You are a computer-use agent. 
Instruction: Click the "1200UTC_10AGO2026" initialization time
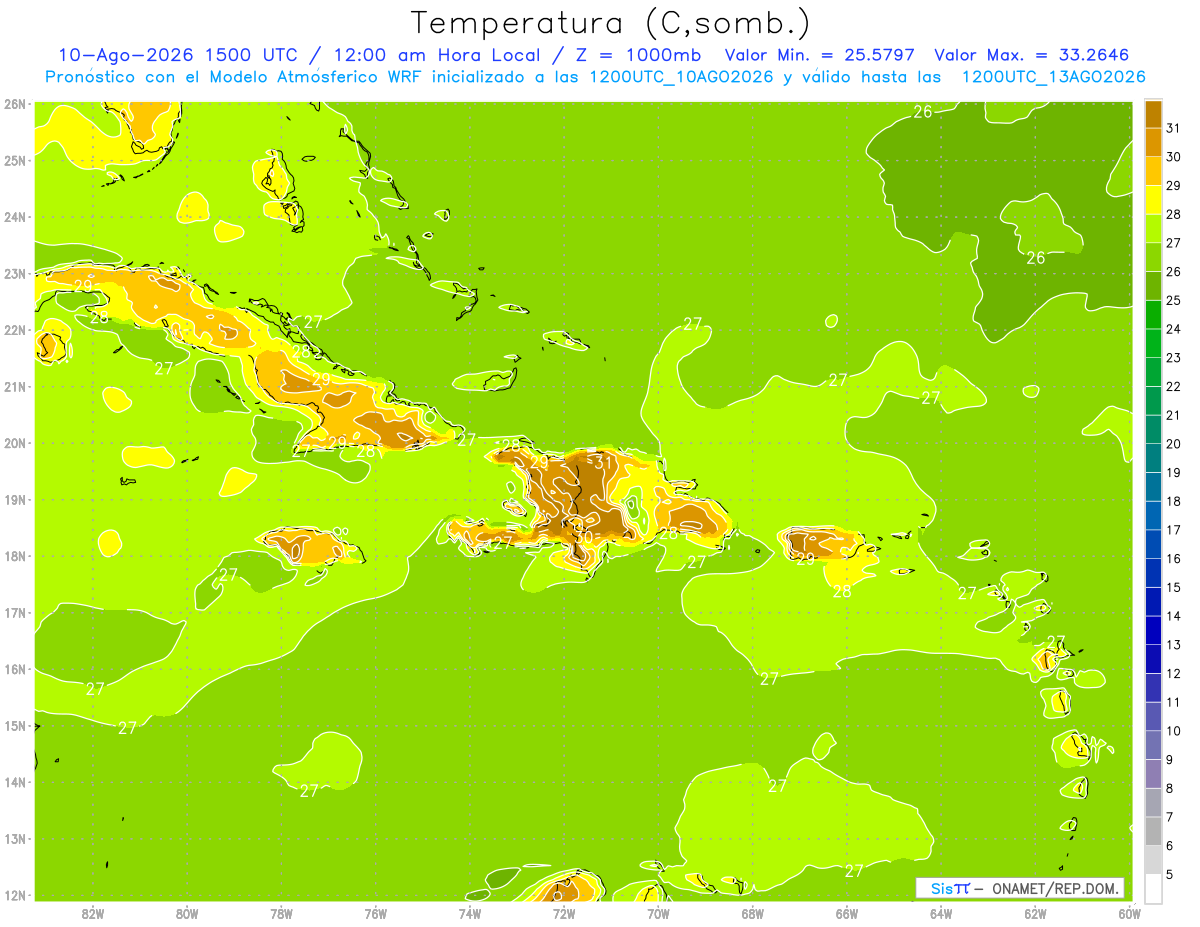point(682,77)
